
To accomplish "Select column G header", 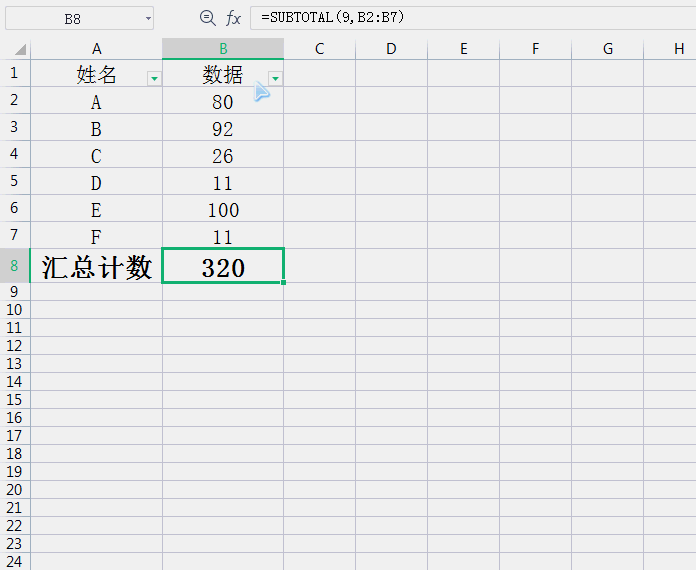I will click(x=608, y=49).
